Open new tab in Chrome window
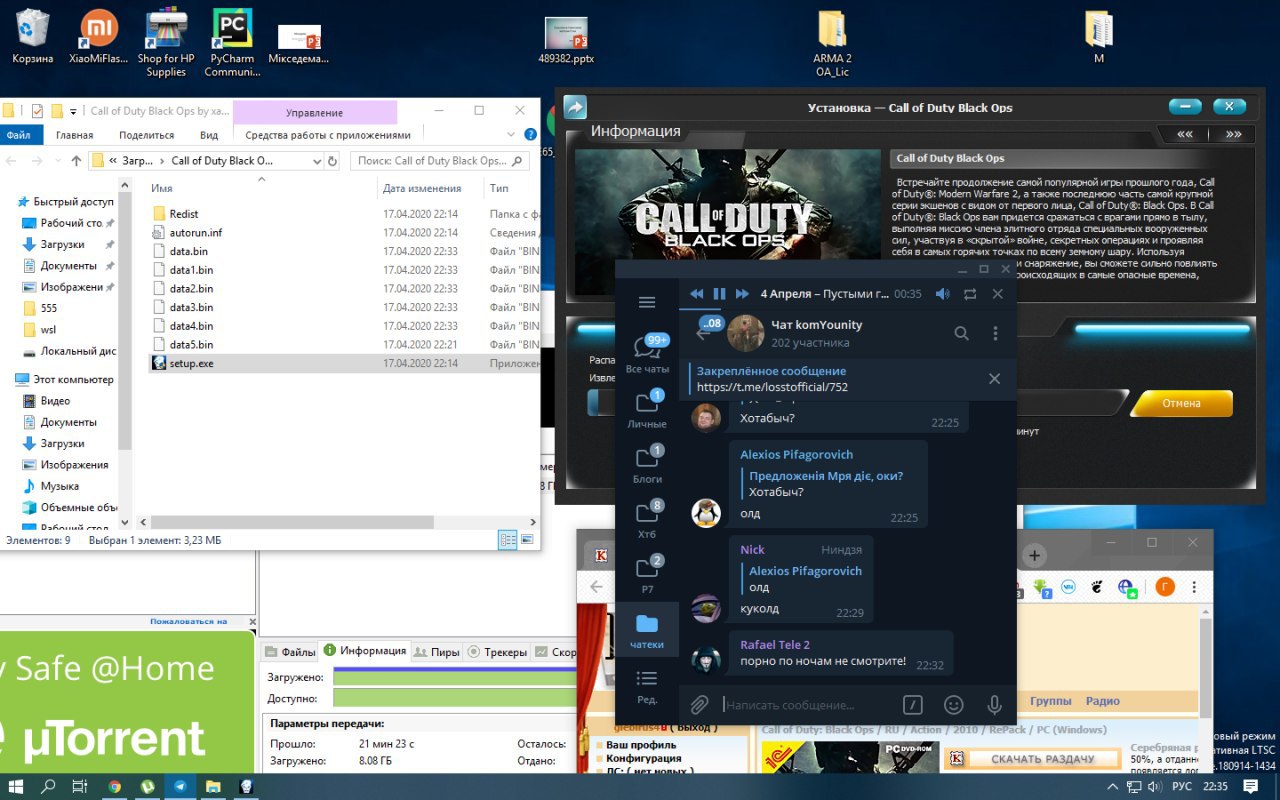This screenshot has width=1280, height=800. pyautogui.click(x=1034, y=555)
